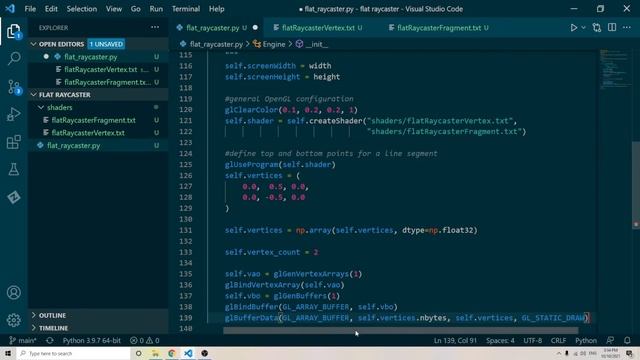The width and height of the screenshot is (640, 360).
Task: Open editor More Actions ellipsis
Action: point(627,28)
